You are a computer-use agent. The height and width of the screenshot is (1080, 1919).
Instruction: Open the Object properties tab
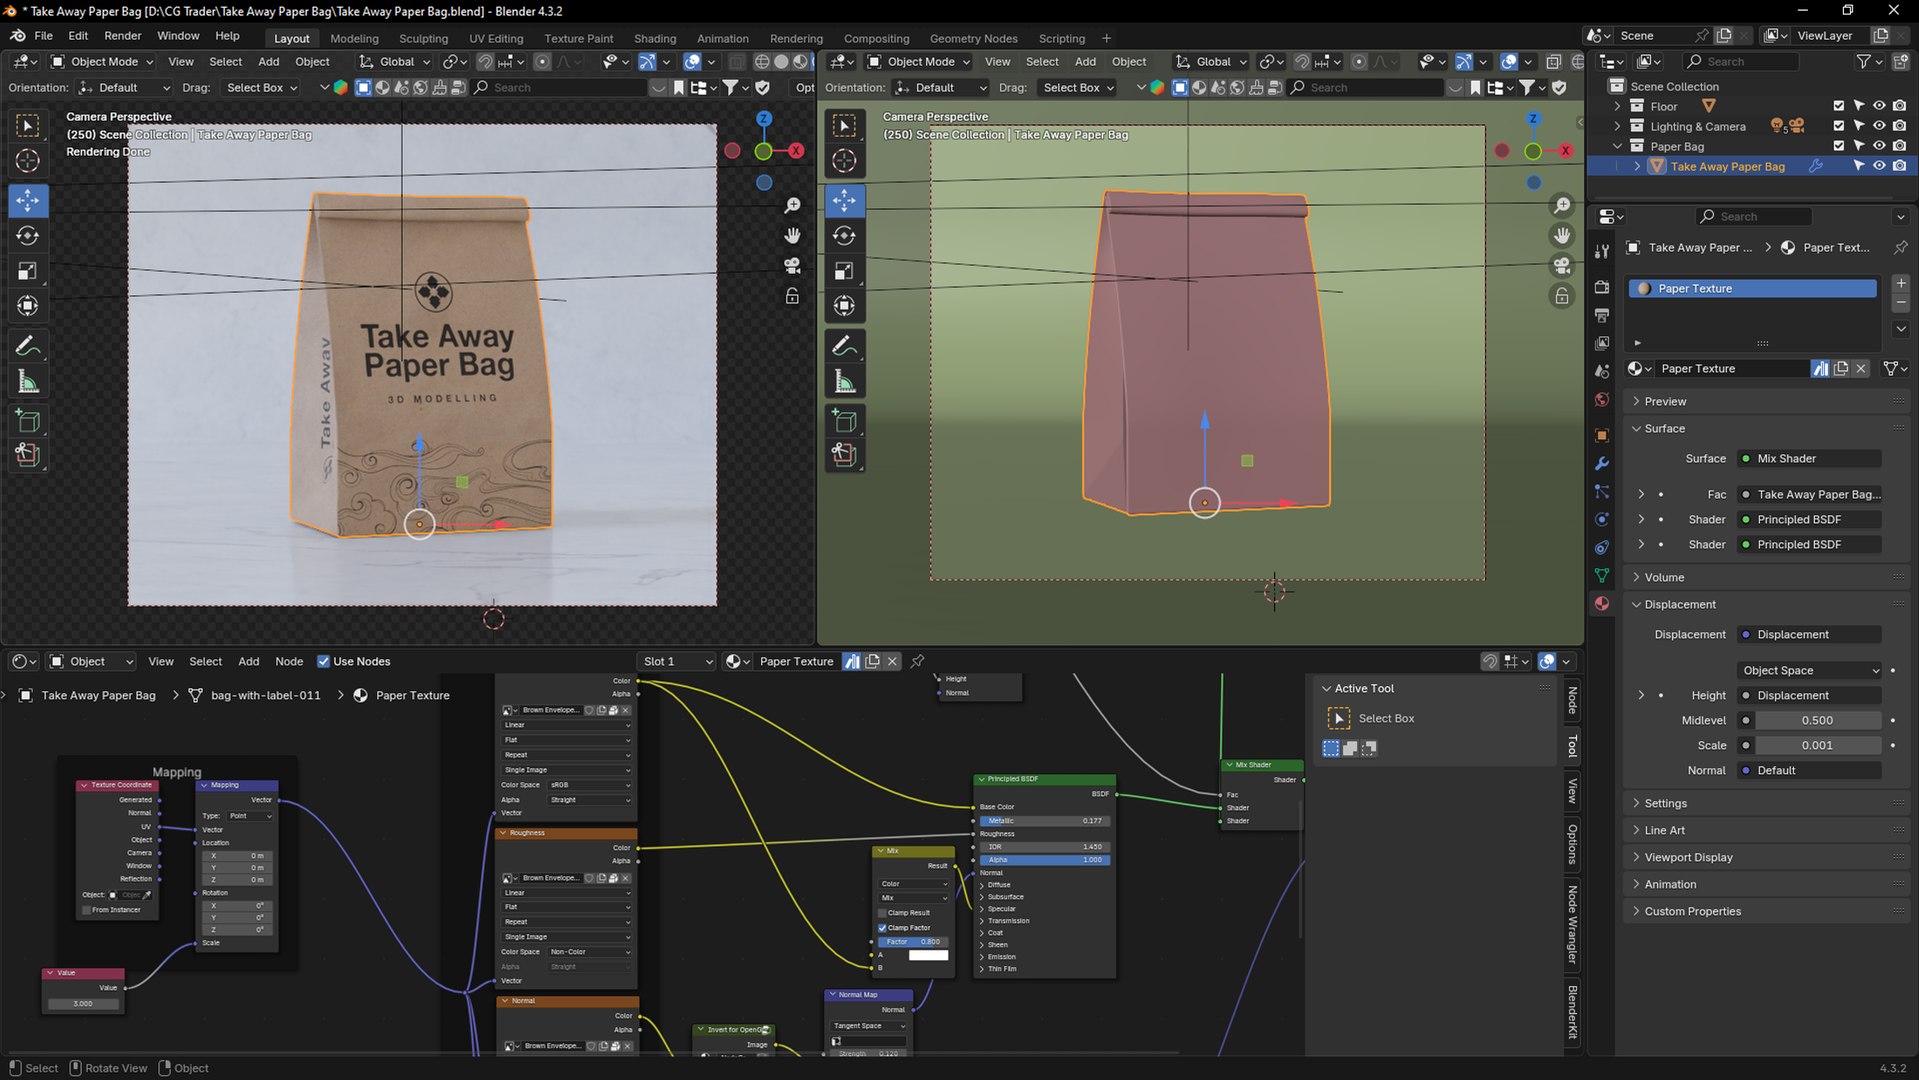1602,436
